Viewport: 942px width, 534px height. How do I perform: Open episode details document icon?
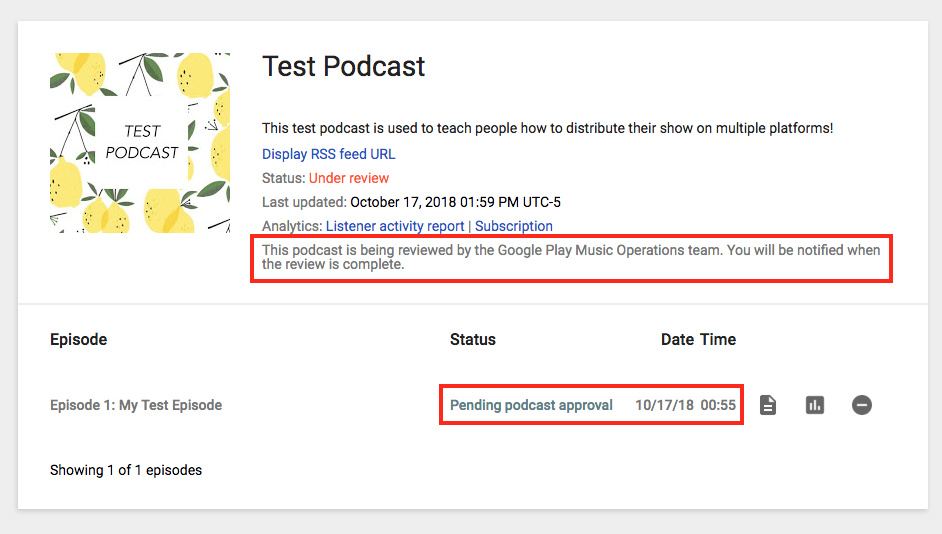pyautogui.click(x=767, y=405)
